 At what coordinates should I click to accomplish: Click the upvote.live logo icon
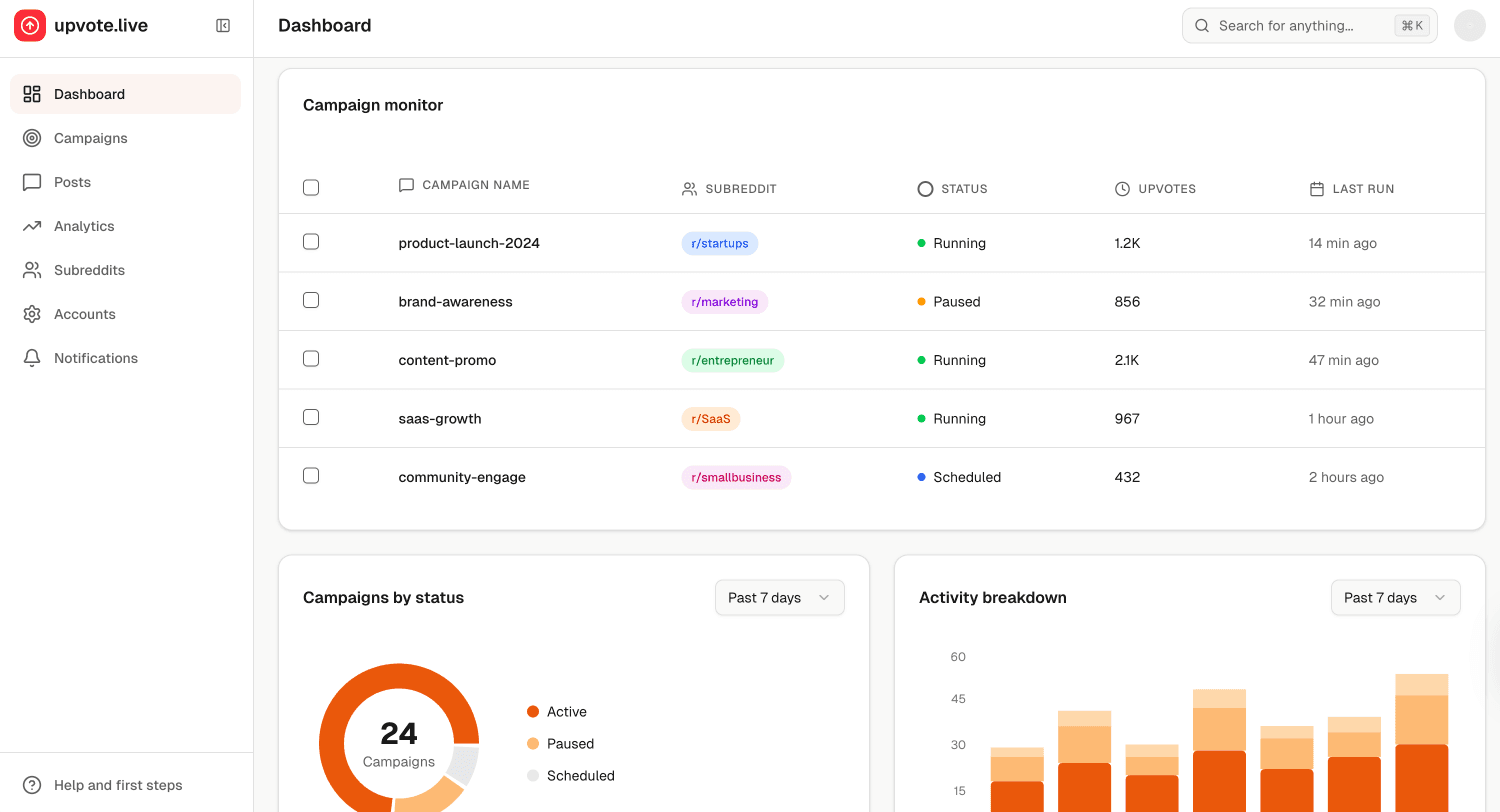pyautogui.click(x=29, y=25)
